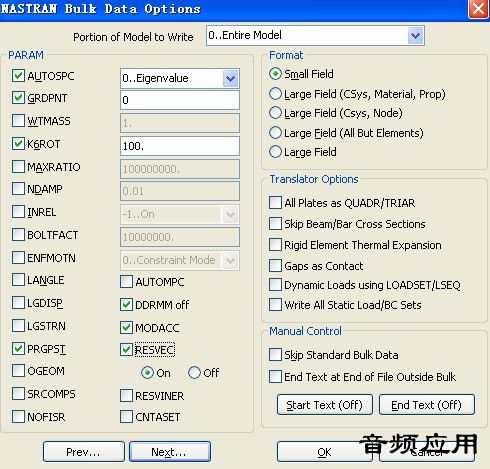This screenshot has height=469, width=490.
Task: Enable the BOLTFACT checkbox
Action: [18, 235]
